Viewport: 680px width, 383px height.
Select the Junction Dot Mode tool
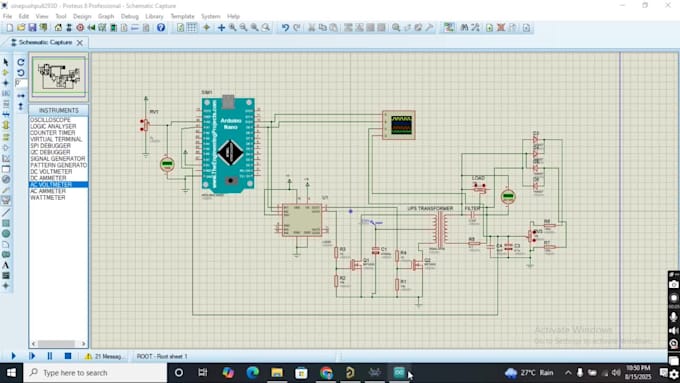tap(6, 83)
